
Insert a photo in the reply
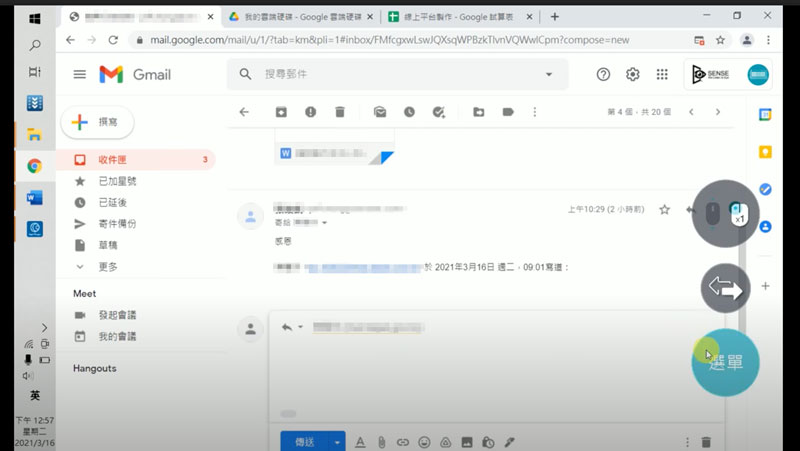(x=467, y=442)
